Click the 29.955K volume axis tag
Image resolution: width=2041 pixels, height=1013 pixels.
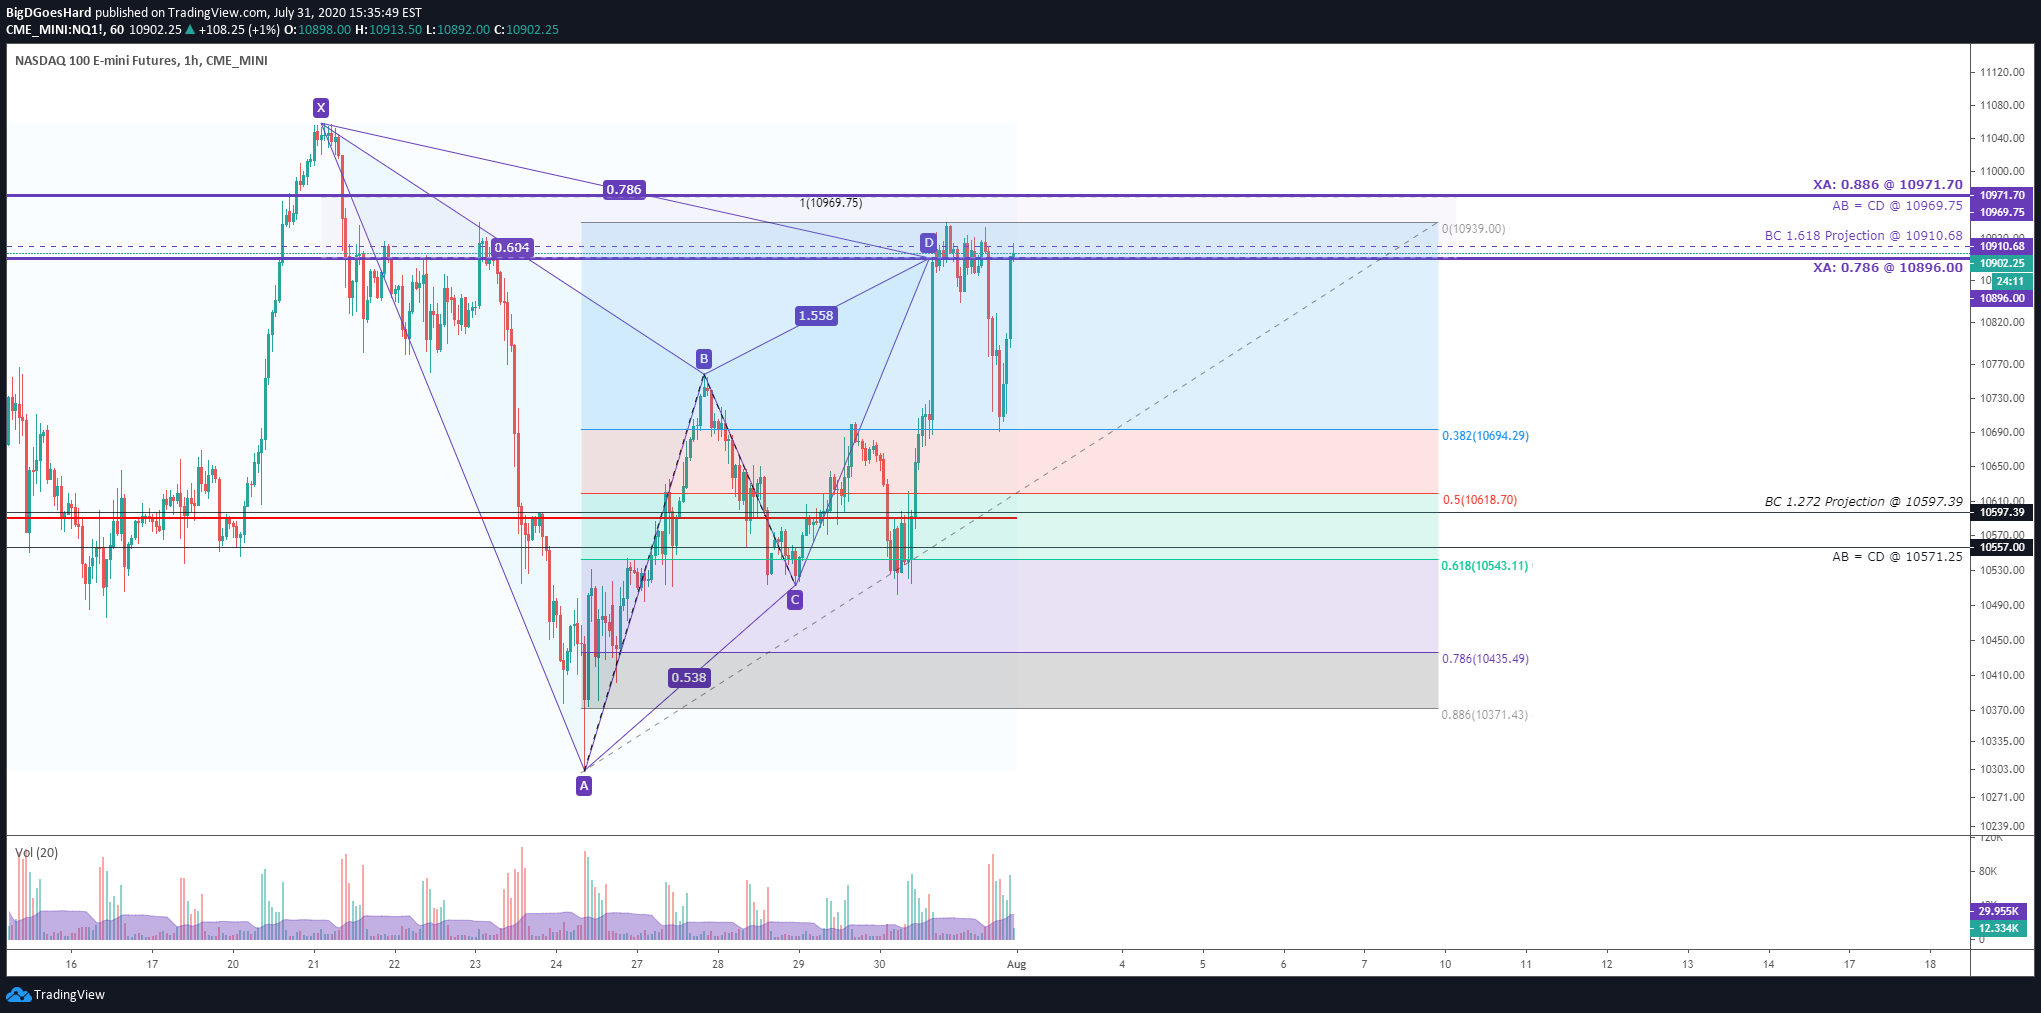click(1998, 911)
